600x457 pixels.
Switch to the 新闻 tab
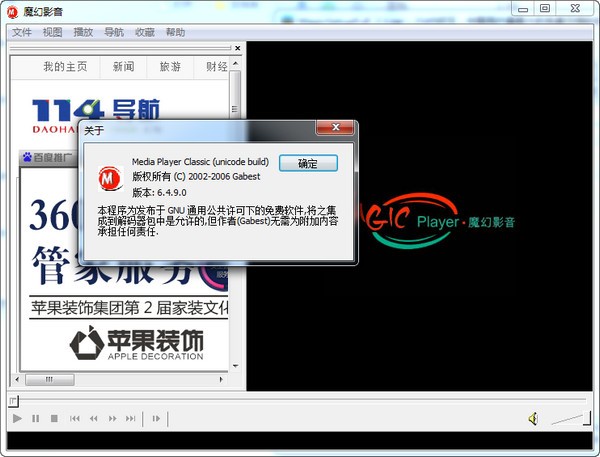point(123,67)
